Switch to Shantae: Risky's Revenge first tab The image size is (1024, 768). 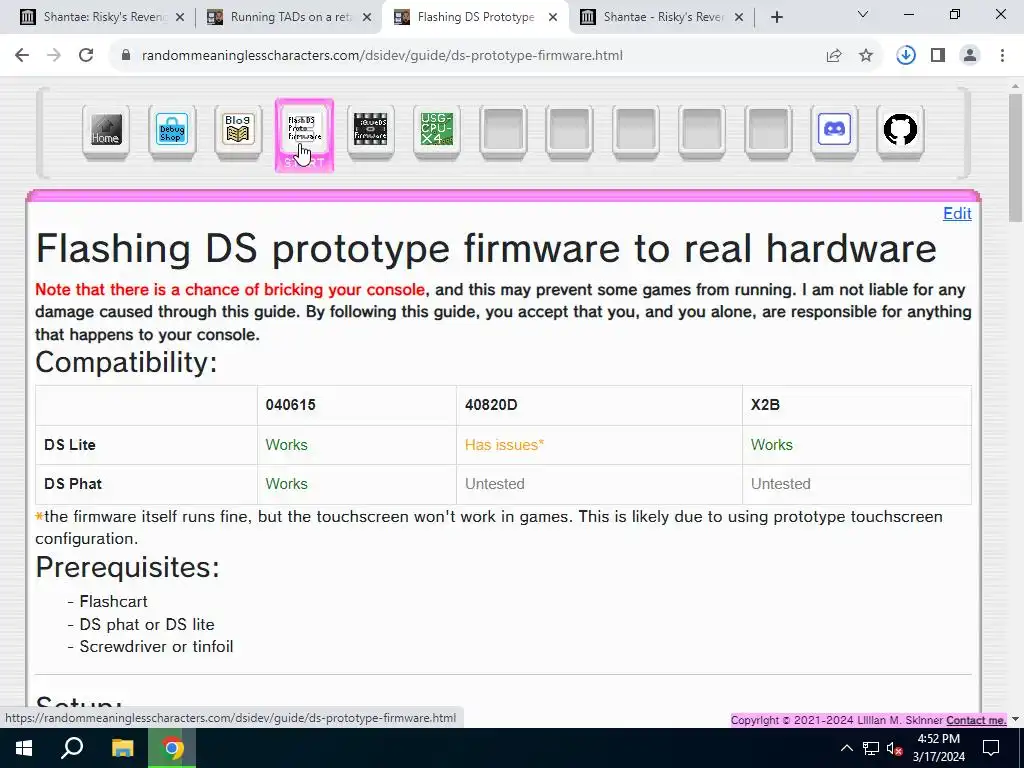coord(101,17)
